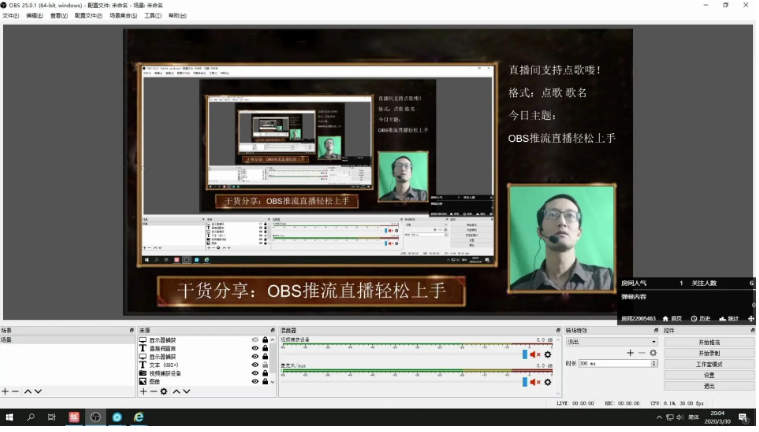Toggle the lock on the 视频捕获设备 source
Screen dimensions: 759x432
pos(265,373)
